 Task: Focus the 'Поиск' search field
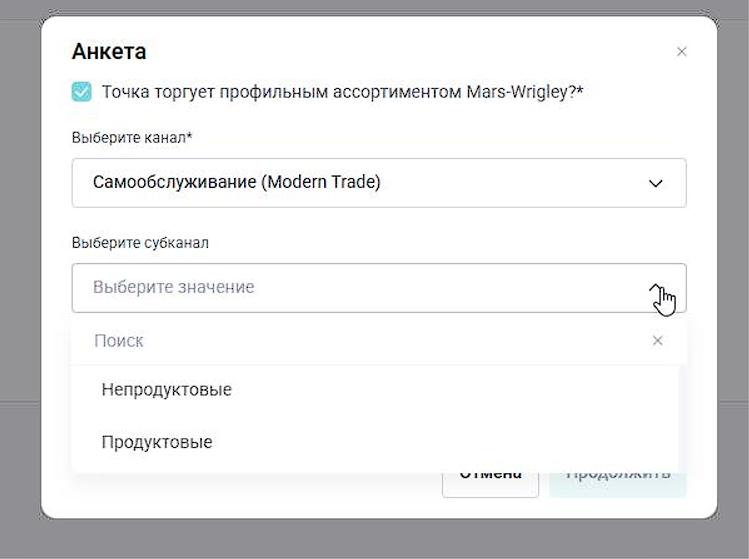(x=360, y=341)
